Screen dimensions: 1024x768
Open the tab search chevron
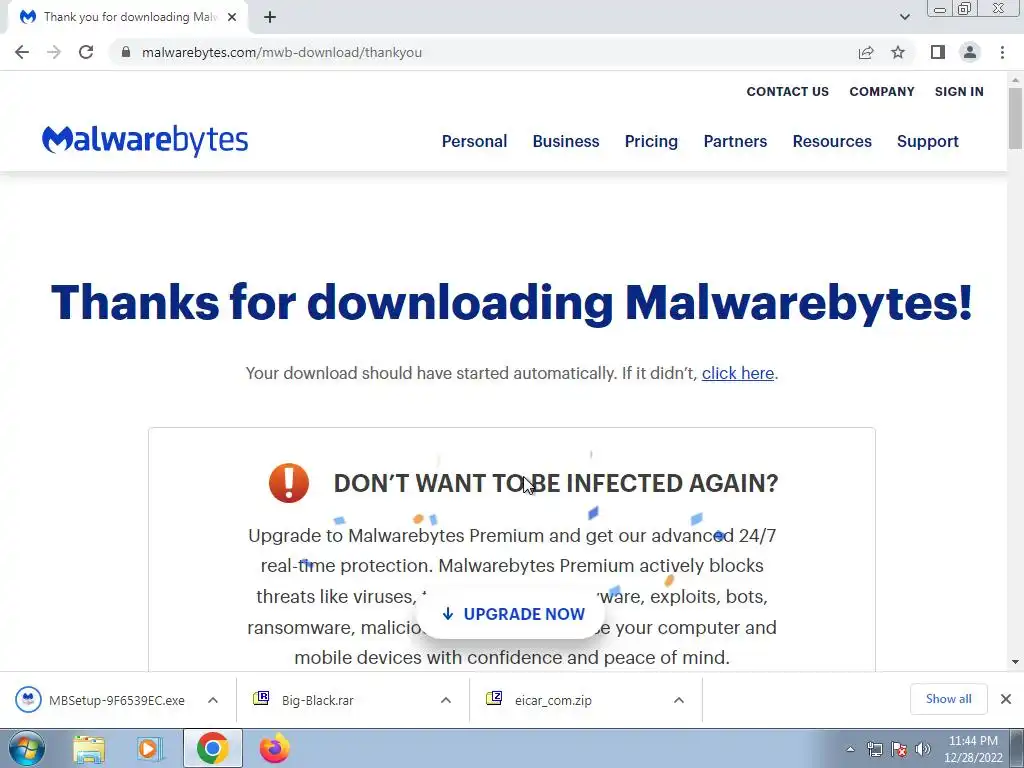904,17
